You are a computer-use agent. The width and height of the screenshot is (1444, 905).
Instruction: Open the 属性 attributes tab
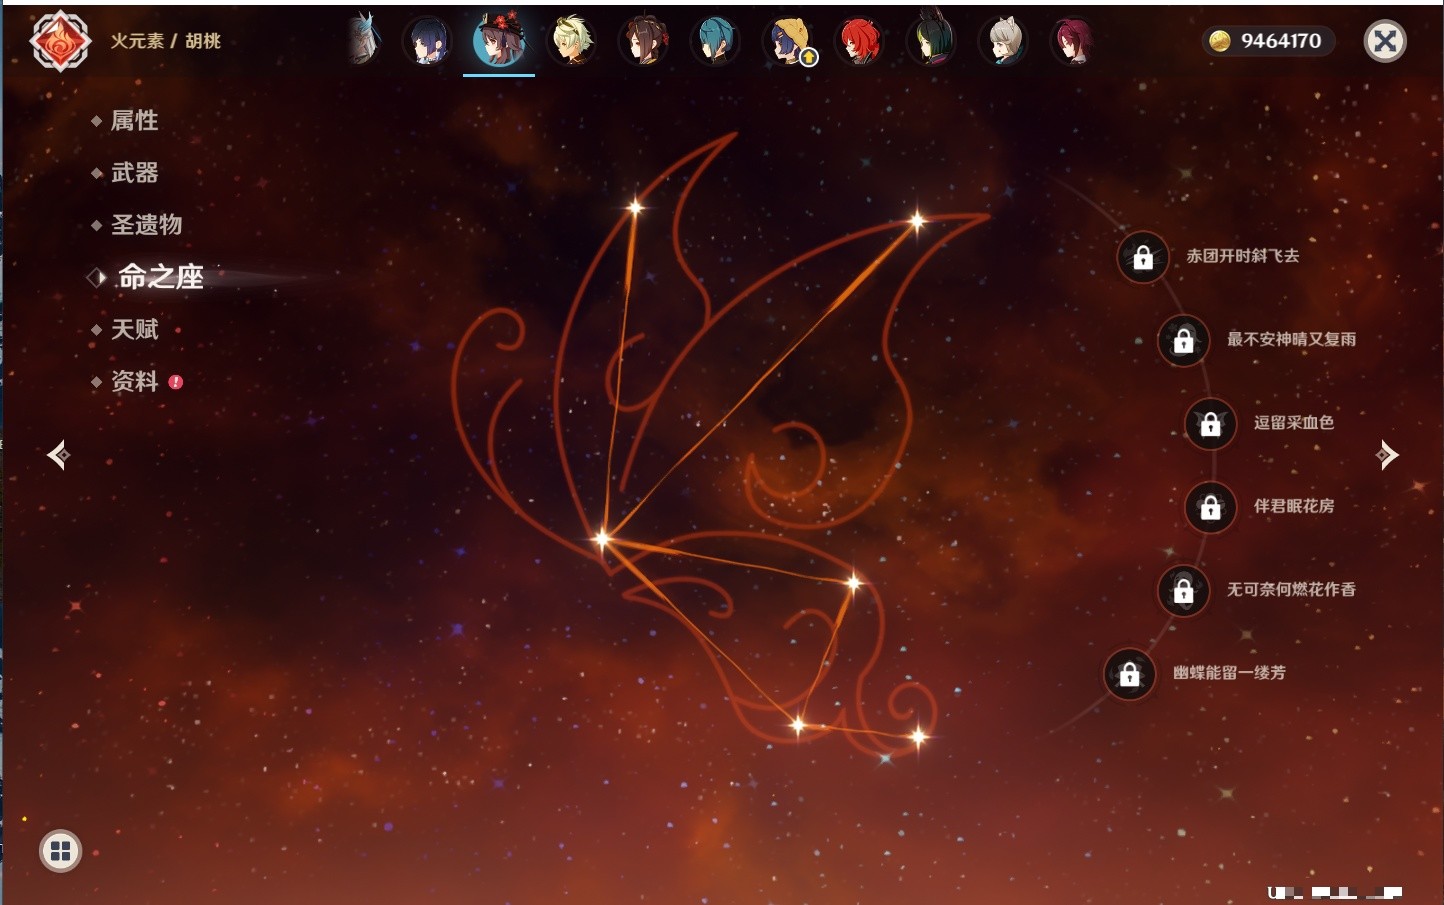(134, 121)
